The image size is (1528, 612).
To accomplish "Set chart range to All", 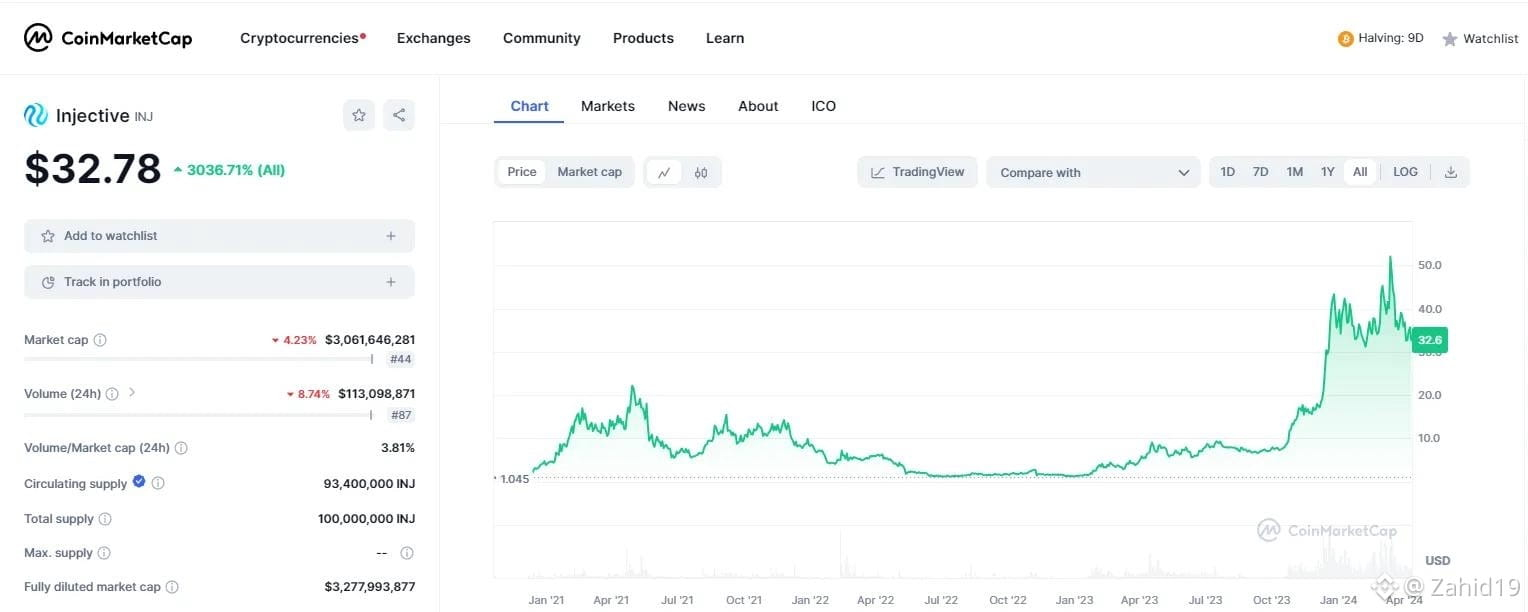I will [1360, 172].
